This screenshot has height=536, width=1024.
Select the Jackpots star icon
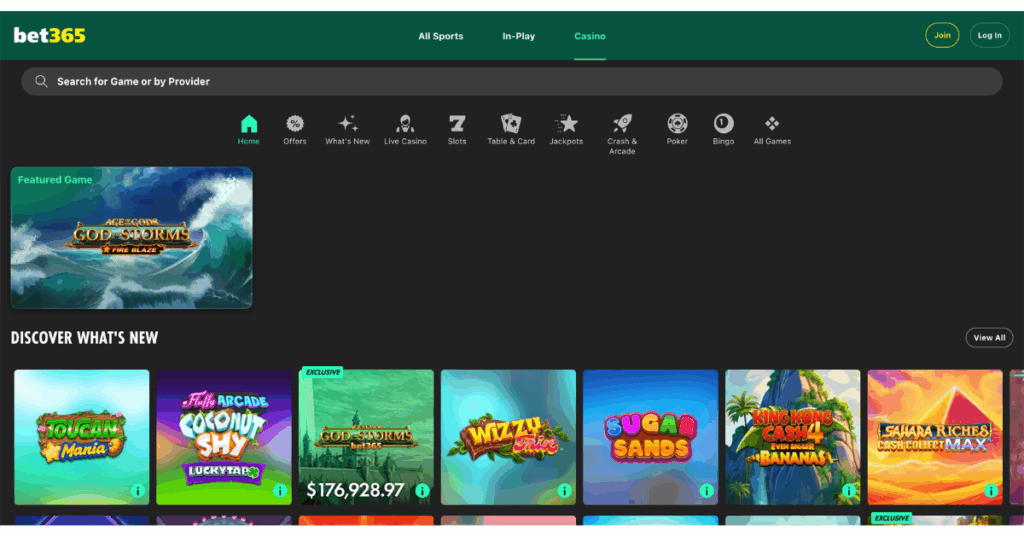566,123
